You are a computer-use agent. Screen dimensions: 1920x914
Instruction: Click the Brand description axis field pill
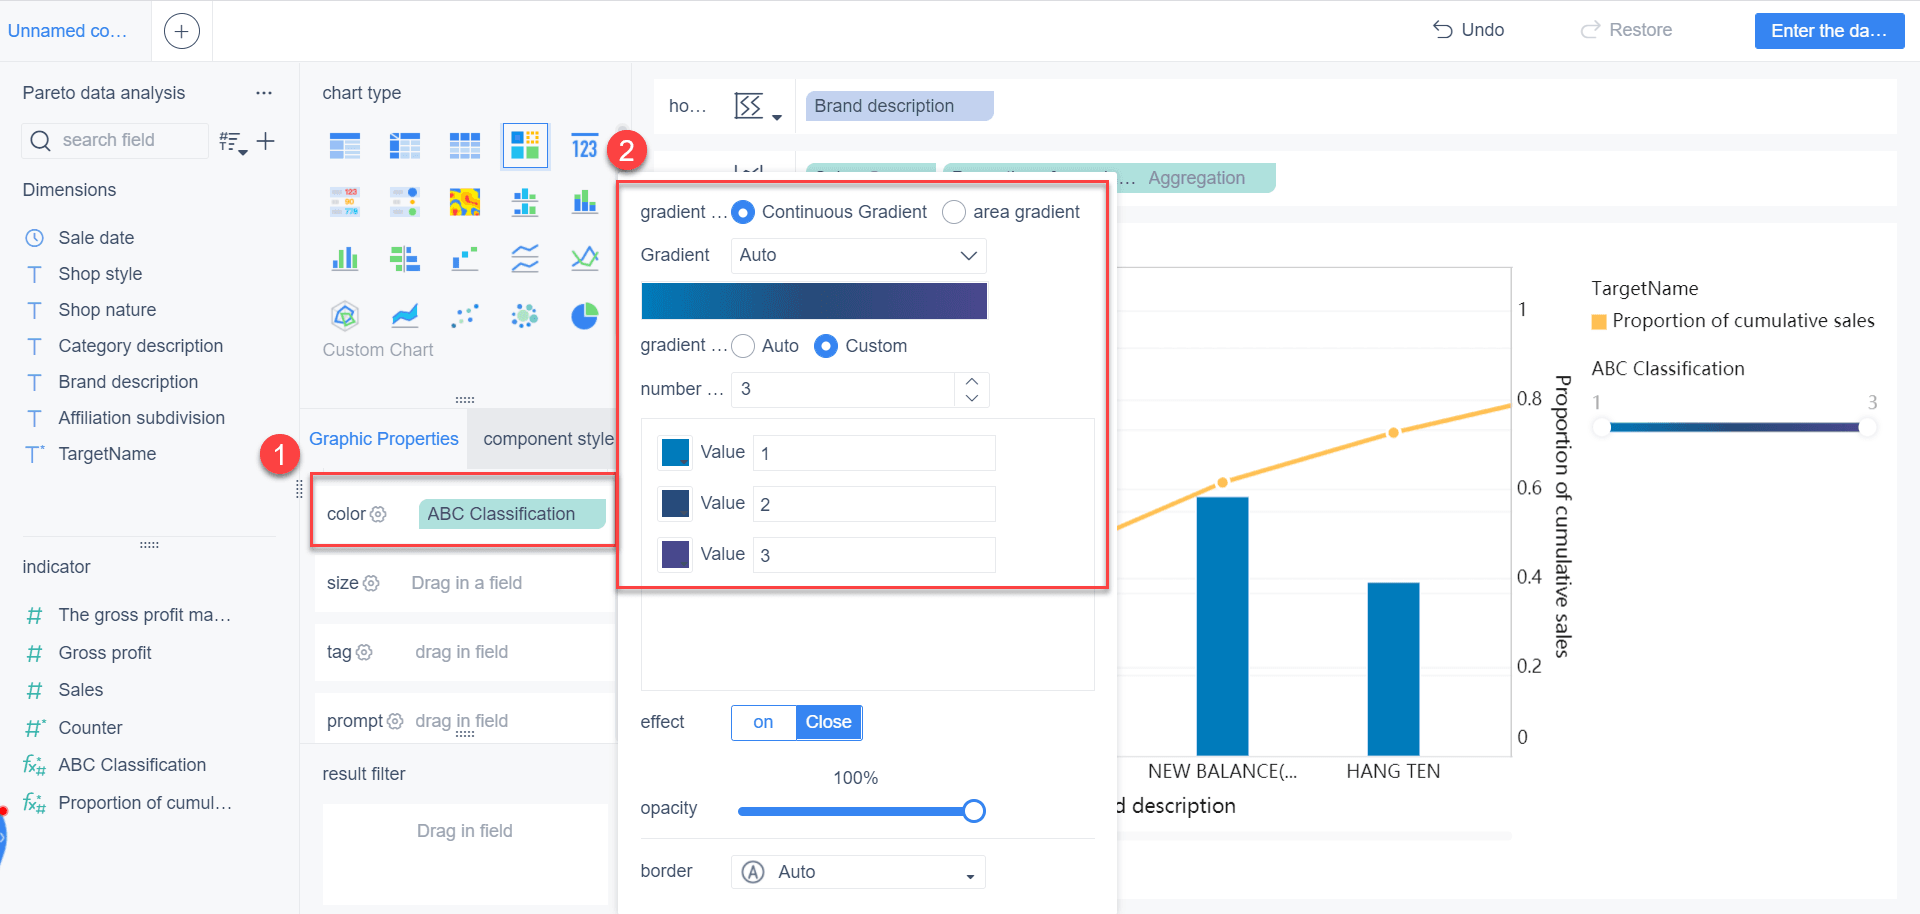click(x=899, y=106)
